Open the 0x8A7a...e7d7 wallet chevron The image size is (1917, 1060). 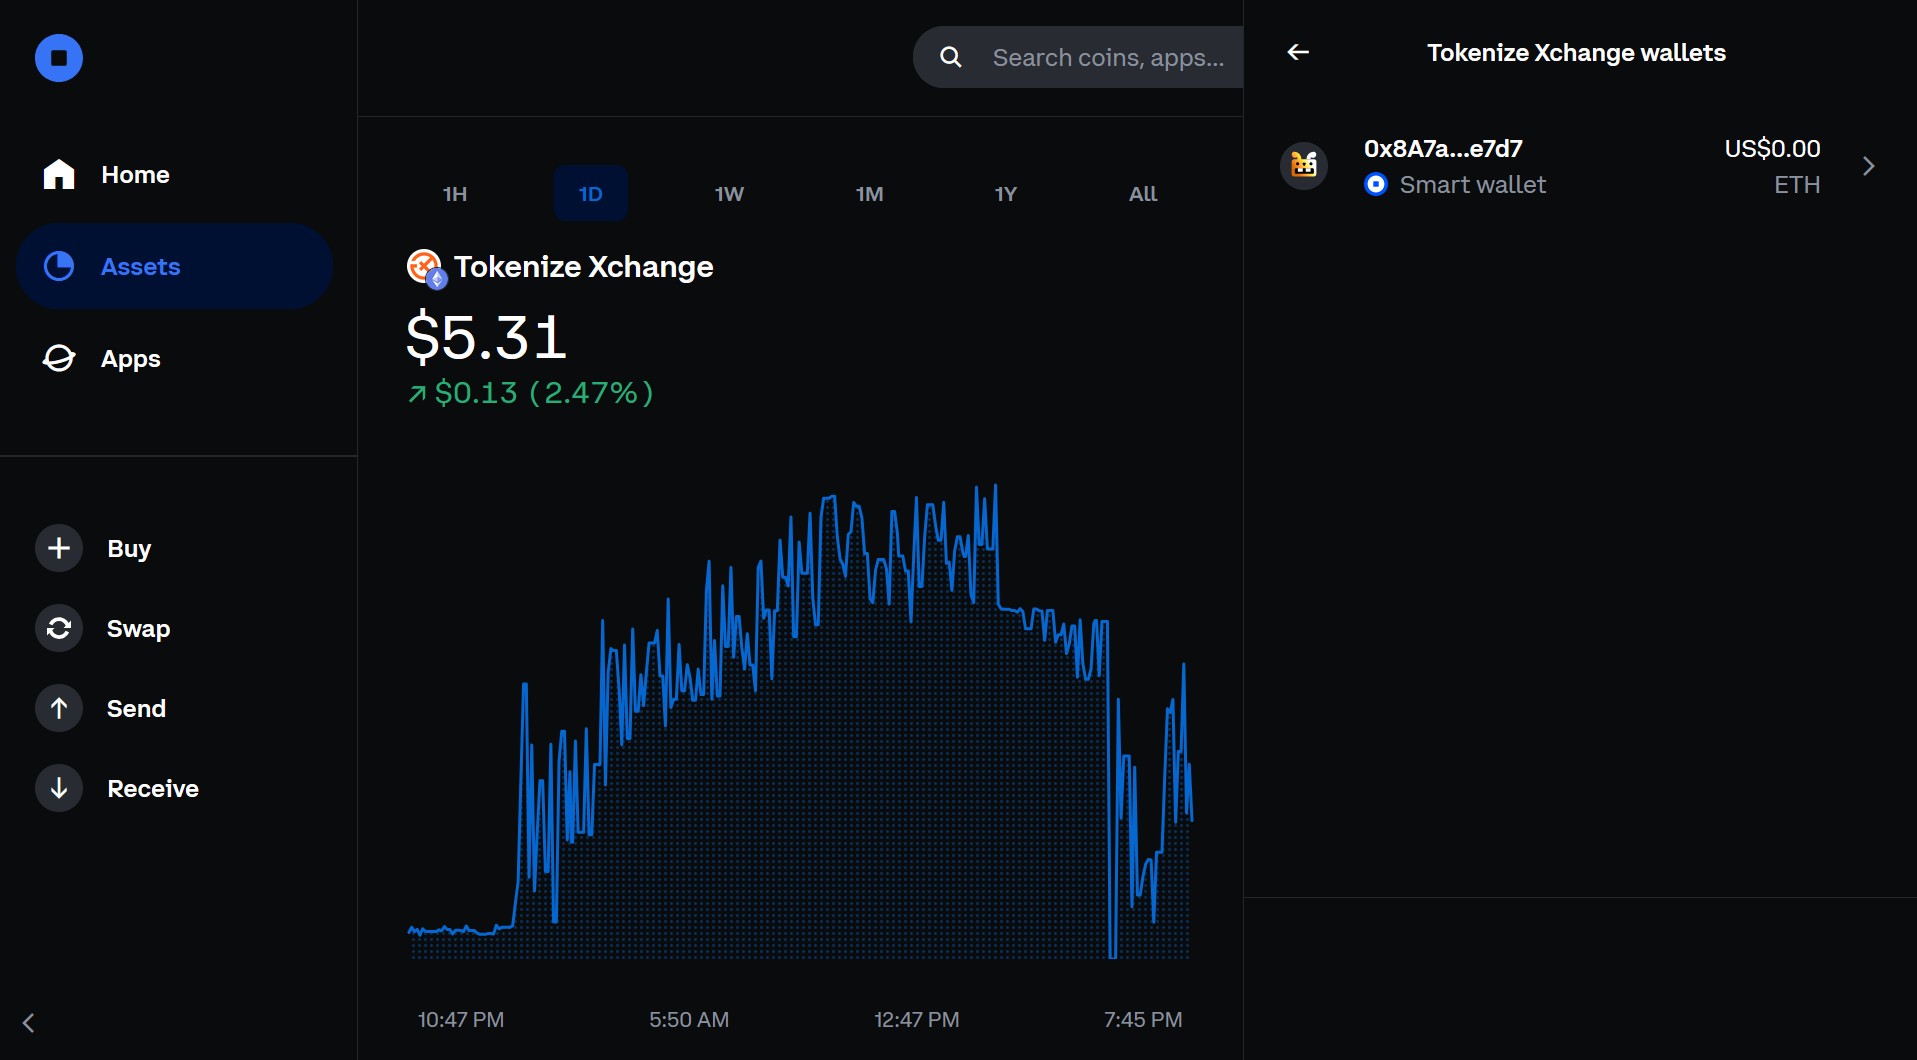click(x=1868, y=166)
